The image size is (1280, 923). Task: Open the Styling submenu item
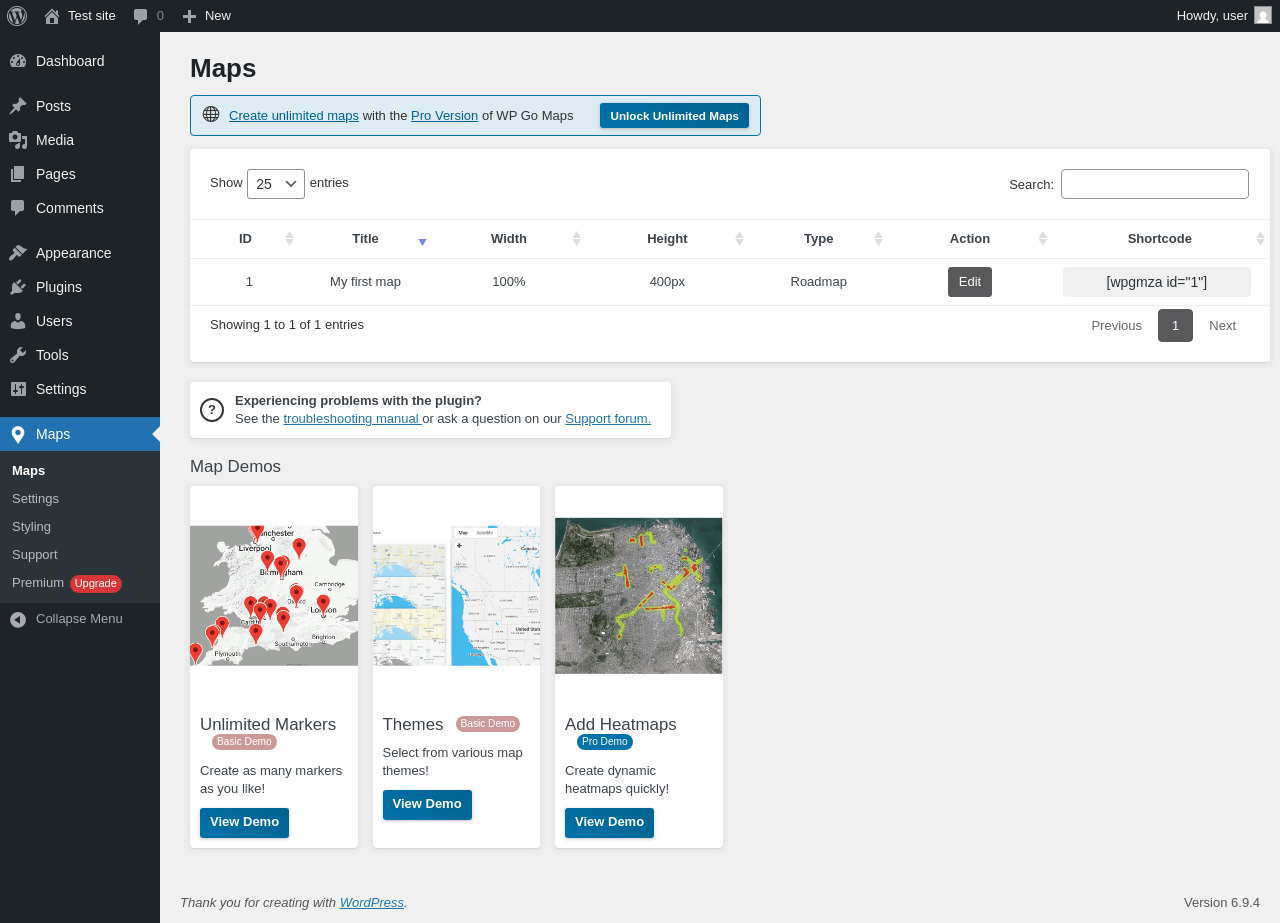(31, 526)
